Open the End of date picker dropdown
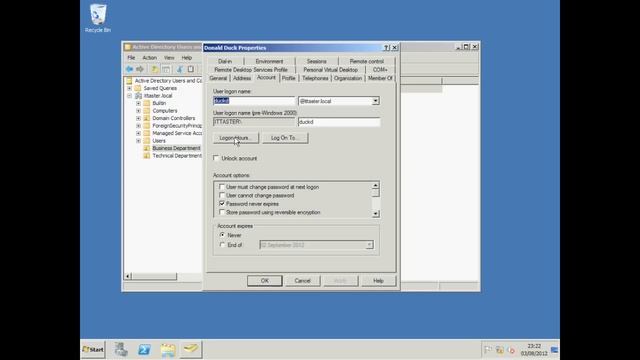 tap(369, 245)
